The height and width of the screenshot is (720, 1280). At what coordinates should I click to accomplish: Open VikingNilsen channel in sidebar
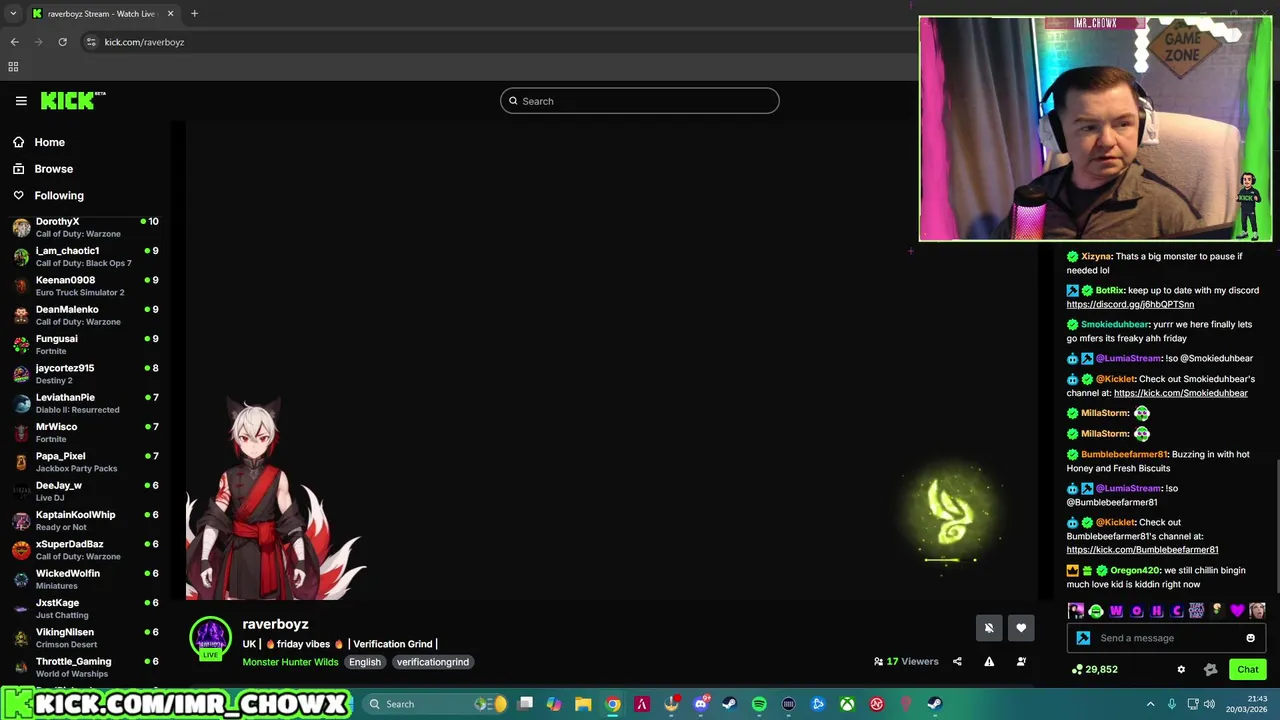pyautogui.click(x=85, y=638)
